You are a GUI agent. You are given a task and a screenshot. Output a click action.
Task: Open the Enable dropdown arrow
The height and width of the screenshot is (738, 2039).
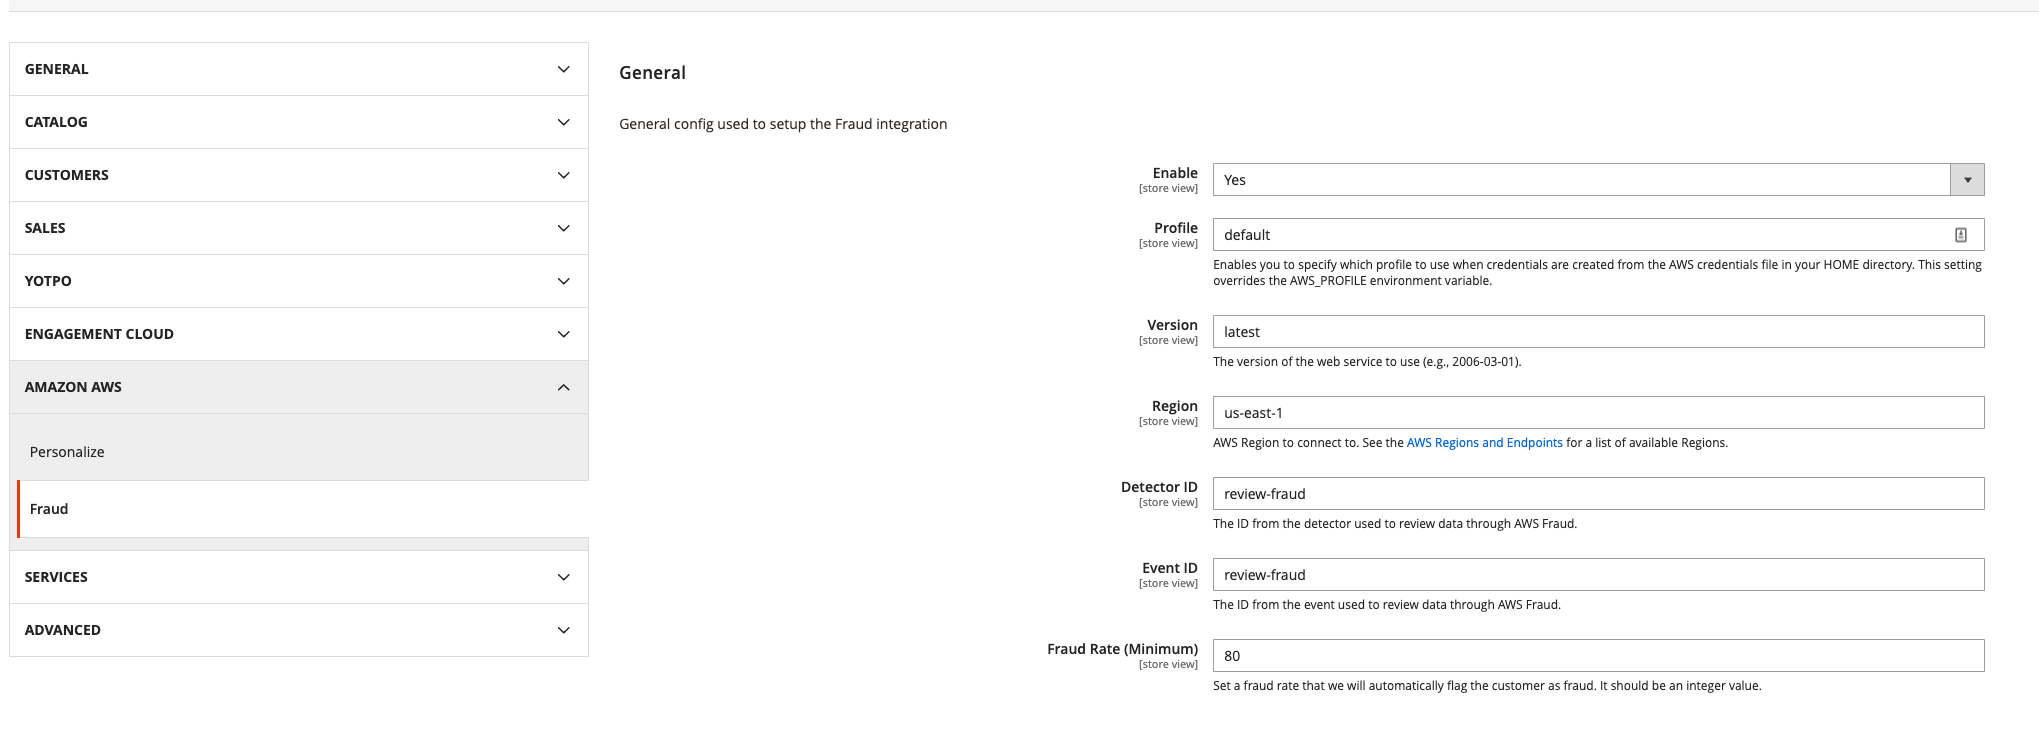1966,180
